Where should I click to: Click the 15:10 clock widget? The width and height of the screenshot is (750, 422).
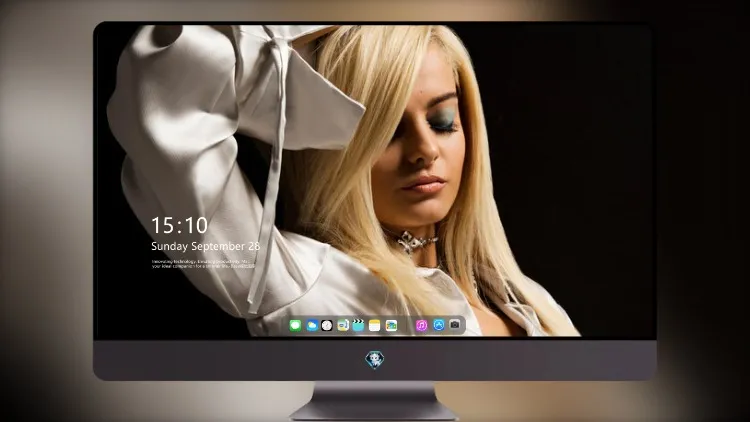(x=179, y=225)
